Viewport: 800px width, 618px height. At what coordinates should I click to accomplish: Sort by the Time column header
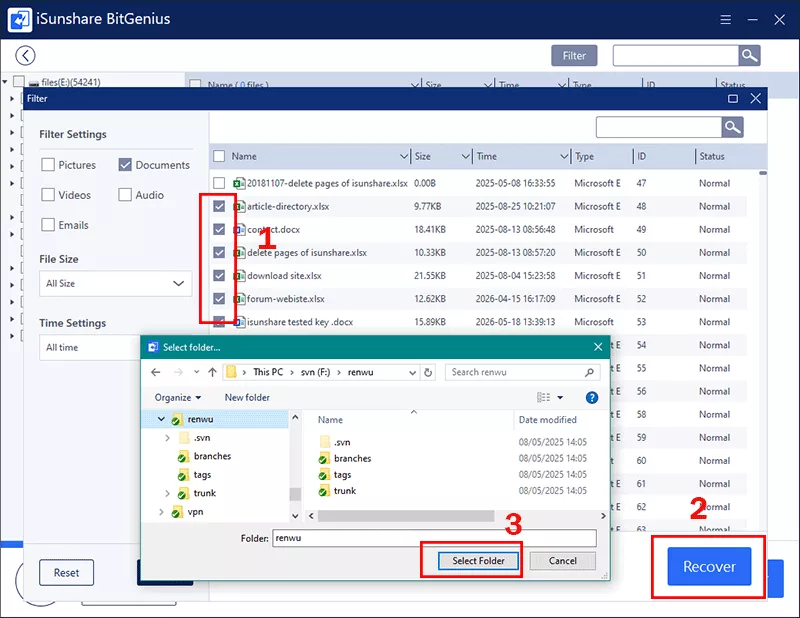click(487, 156)
